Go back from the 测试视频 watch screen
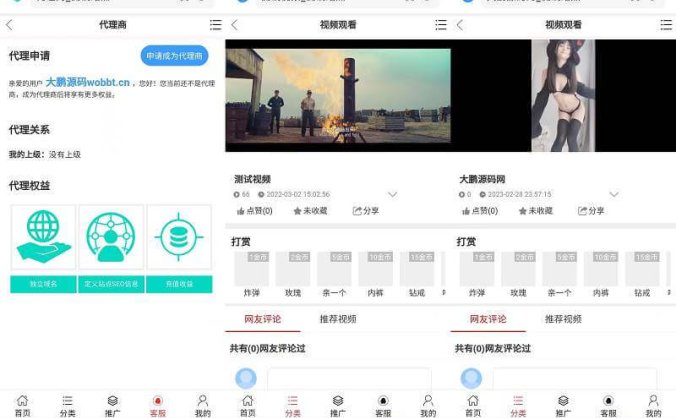This screenshot has height=418, width=676. point(235,25)
